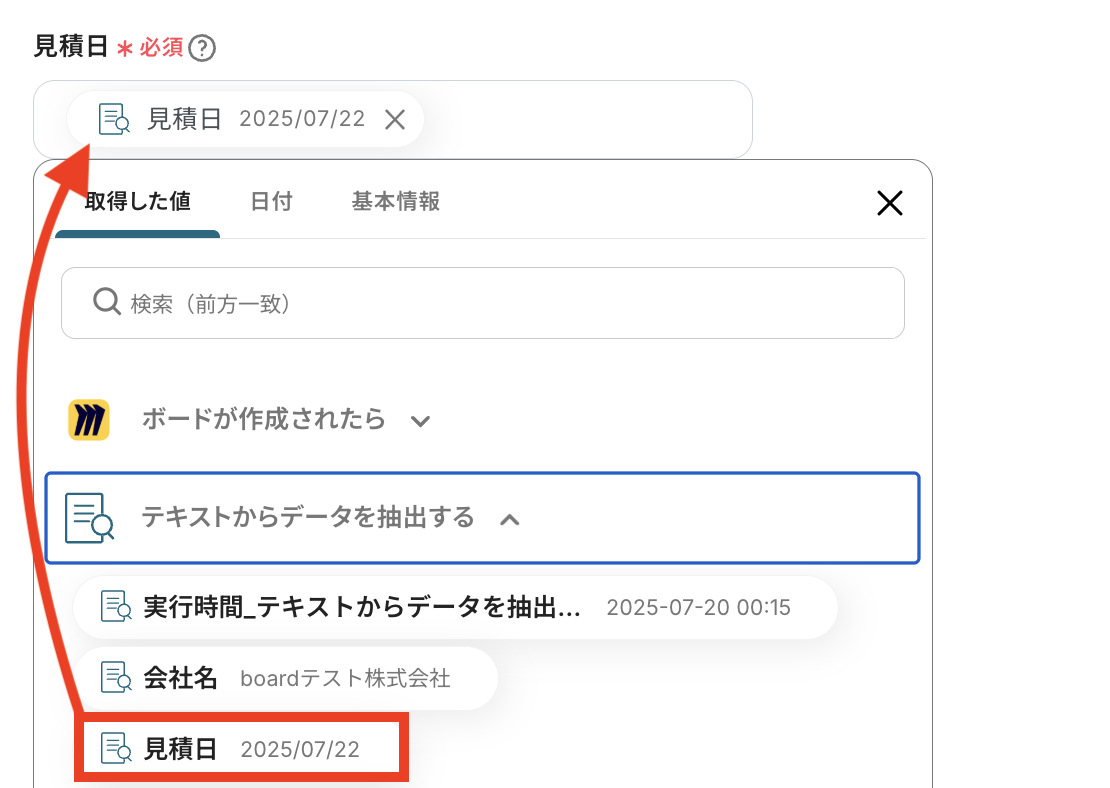Click テキストからデータを抽出する section header
This screenshot has height=788, width=1110.
(x=308, y=518)
